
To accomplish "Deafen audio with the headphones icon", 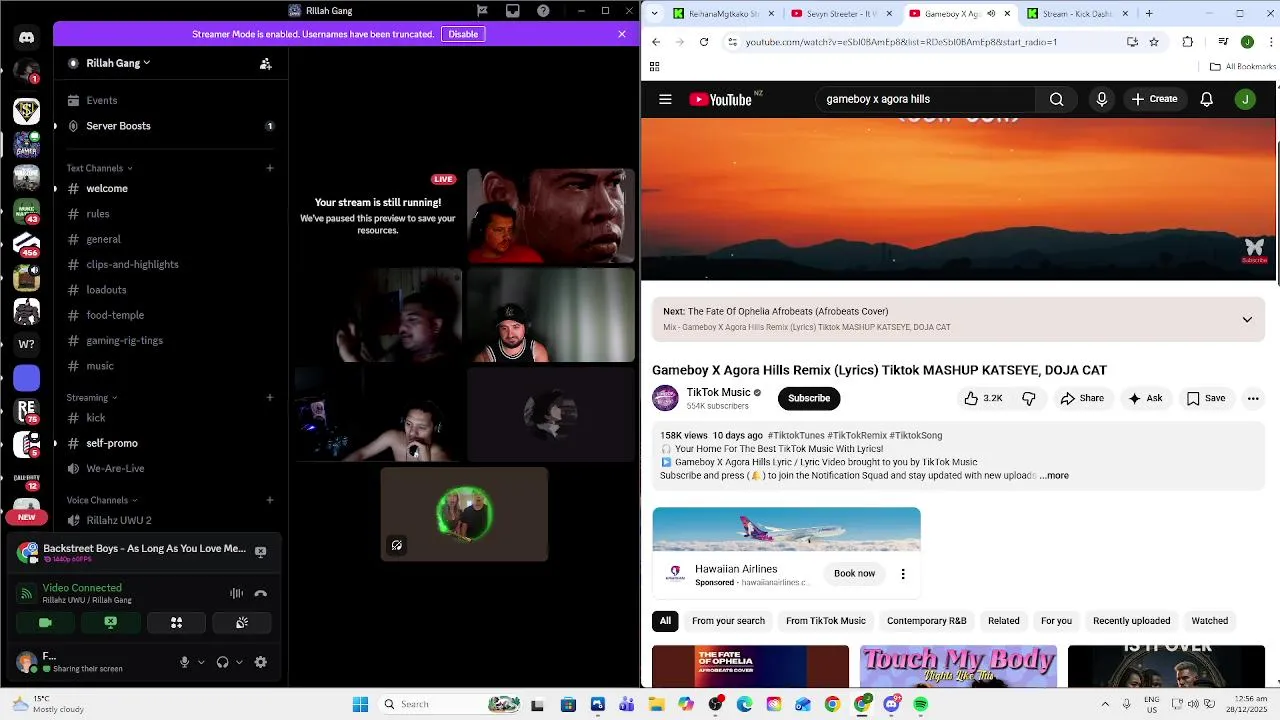I will pos(222,662).
